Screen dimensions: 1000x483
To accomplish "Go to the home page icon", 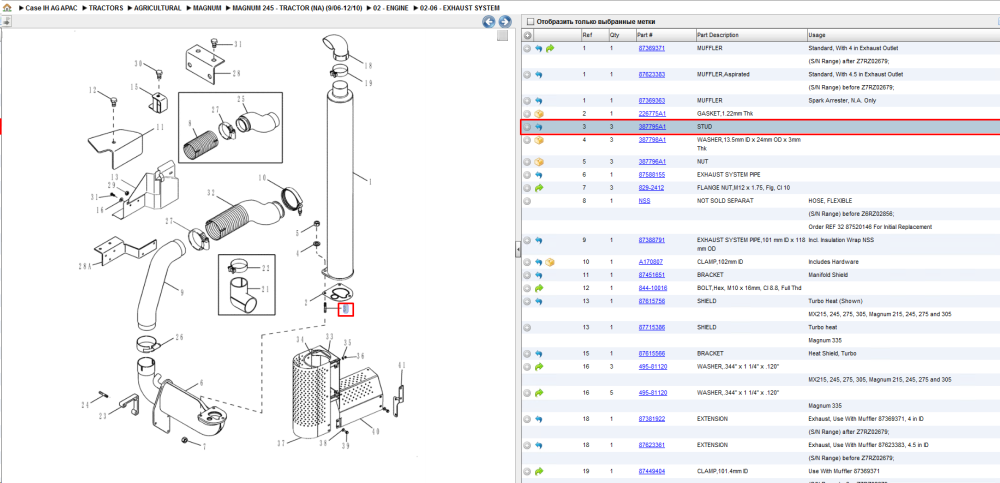I will 7,8.
